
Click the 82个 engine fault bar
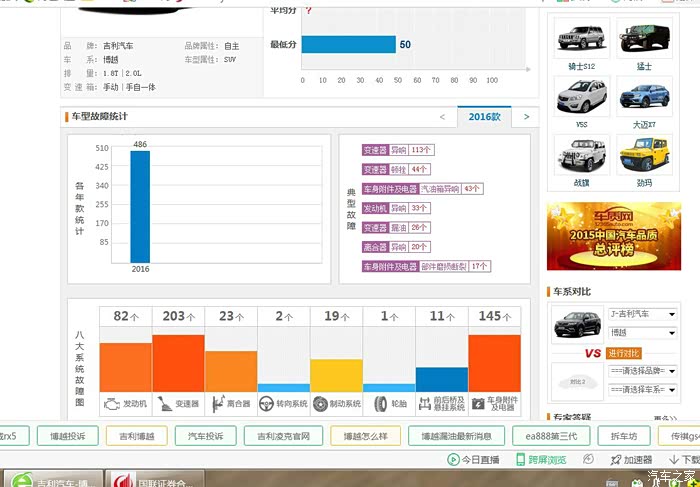click(x=126, y=367)
